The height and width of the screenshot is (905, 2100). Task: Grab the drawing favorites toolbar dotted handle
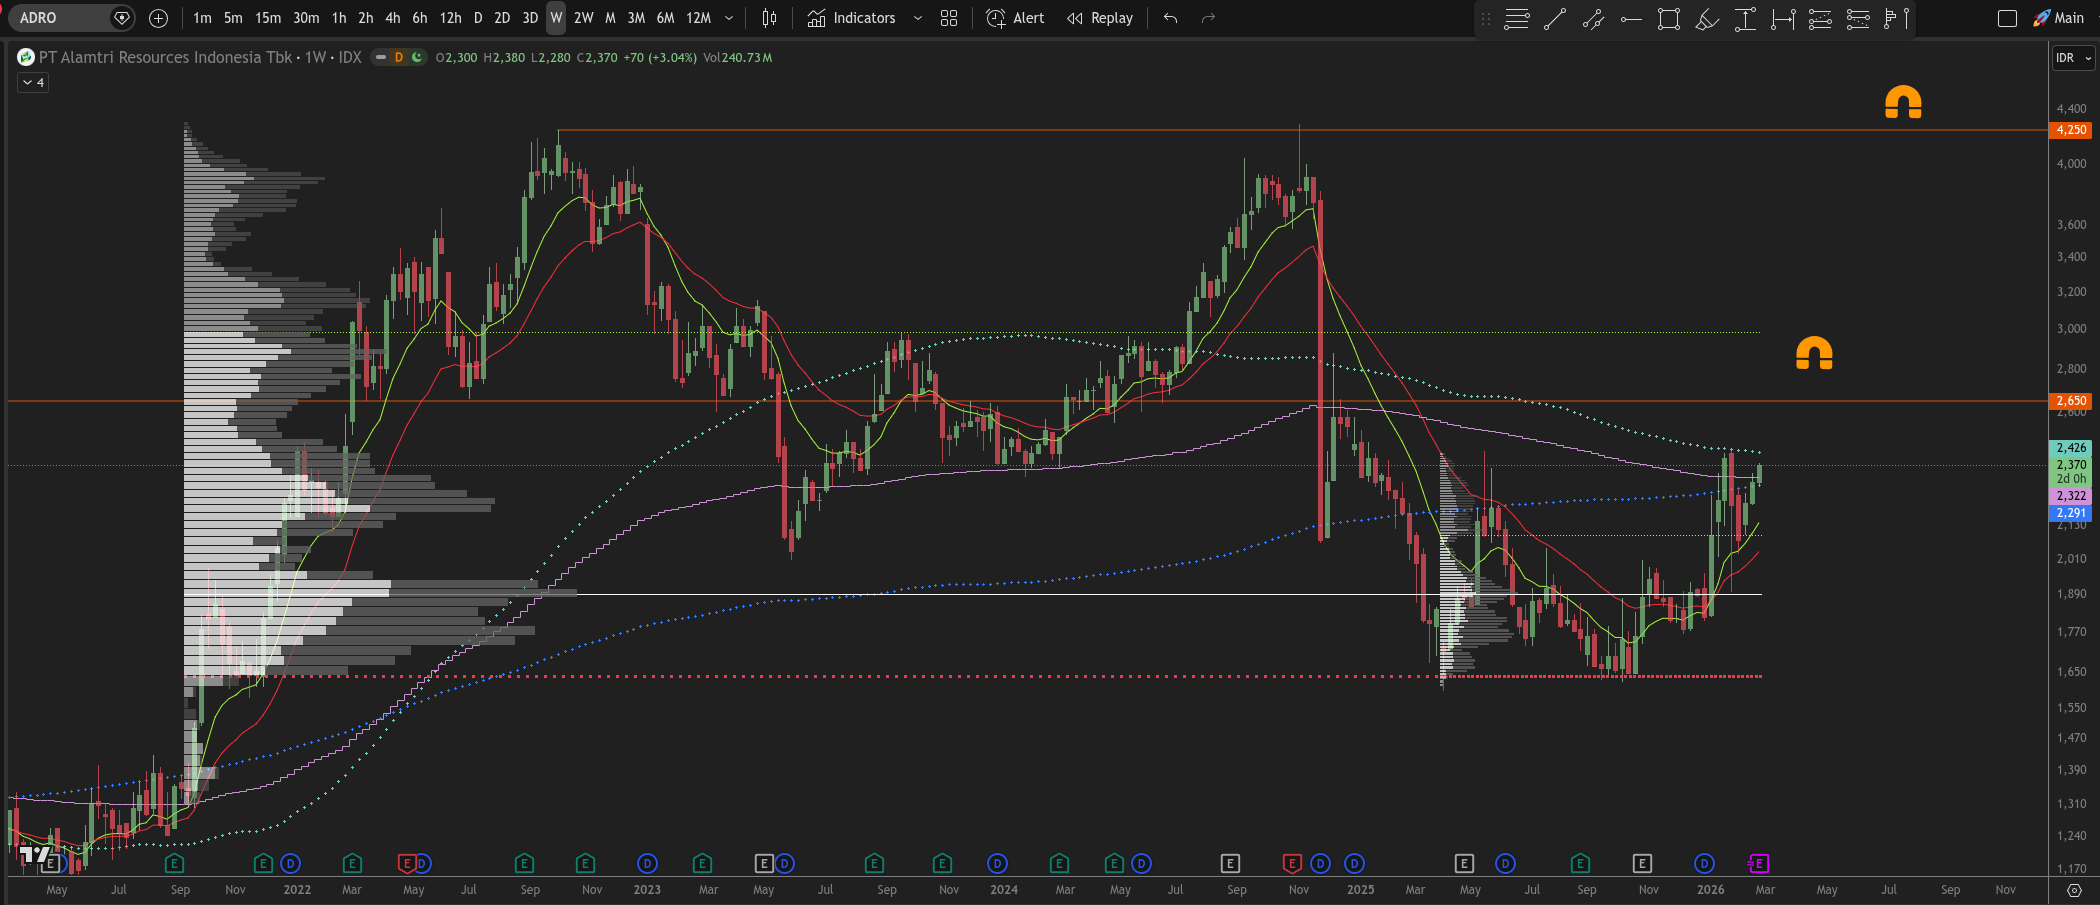click(1486, 19)
